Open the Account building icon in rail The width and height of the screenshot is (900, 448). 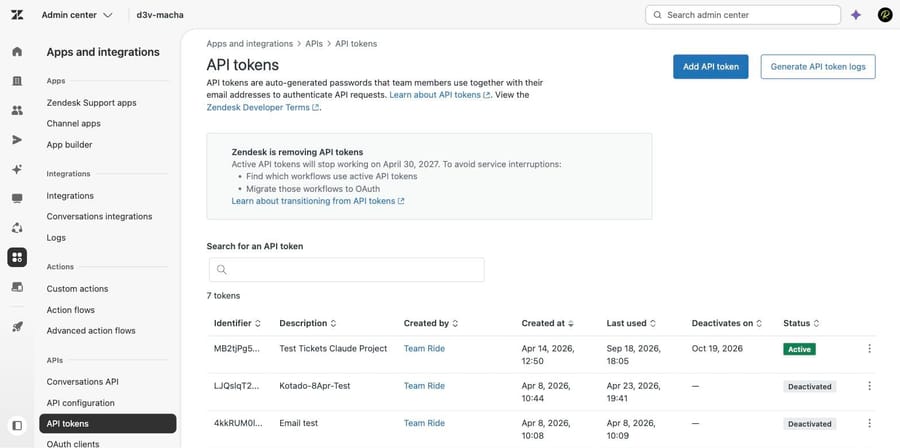17,81
